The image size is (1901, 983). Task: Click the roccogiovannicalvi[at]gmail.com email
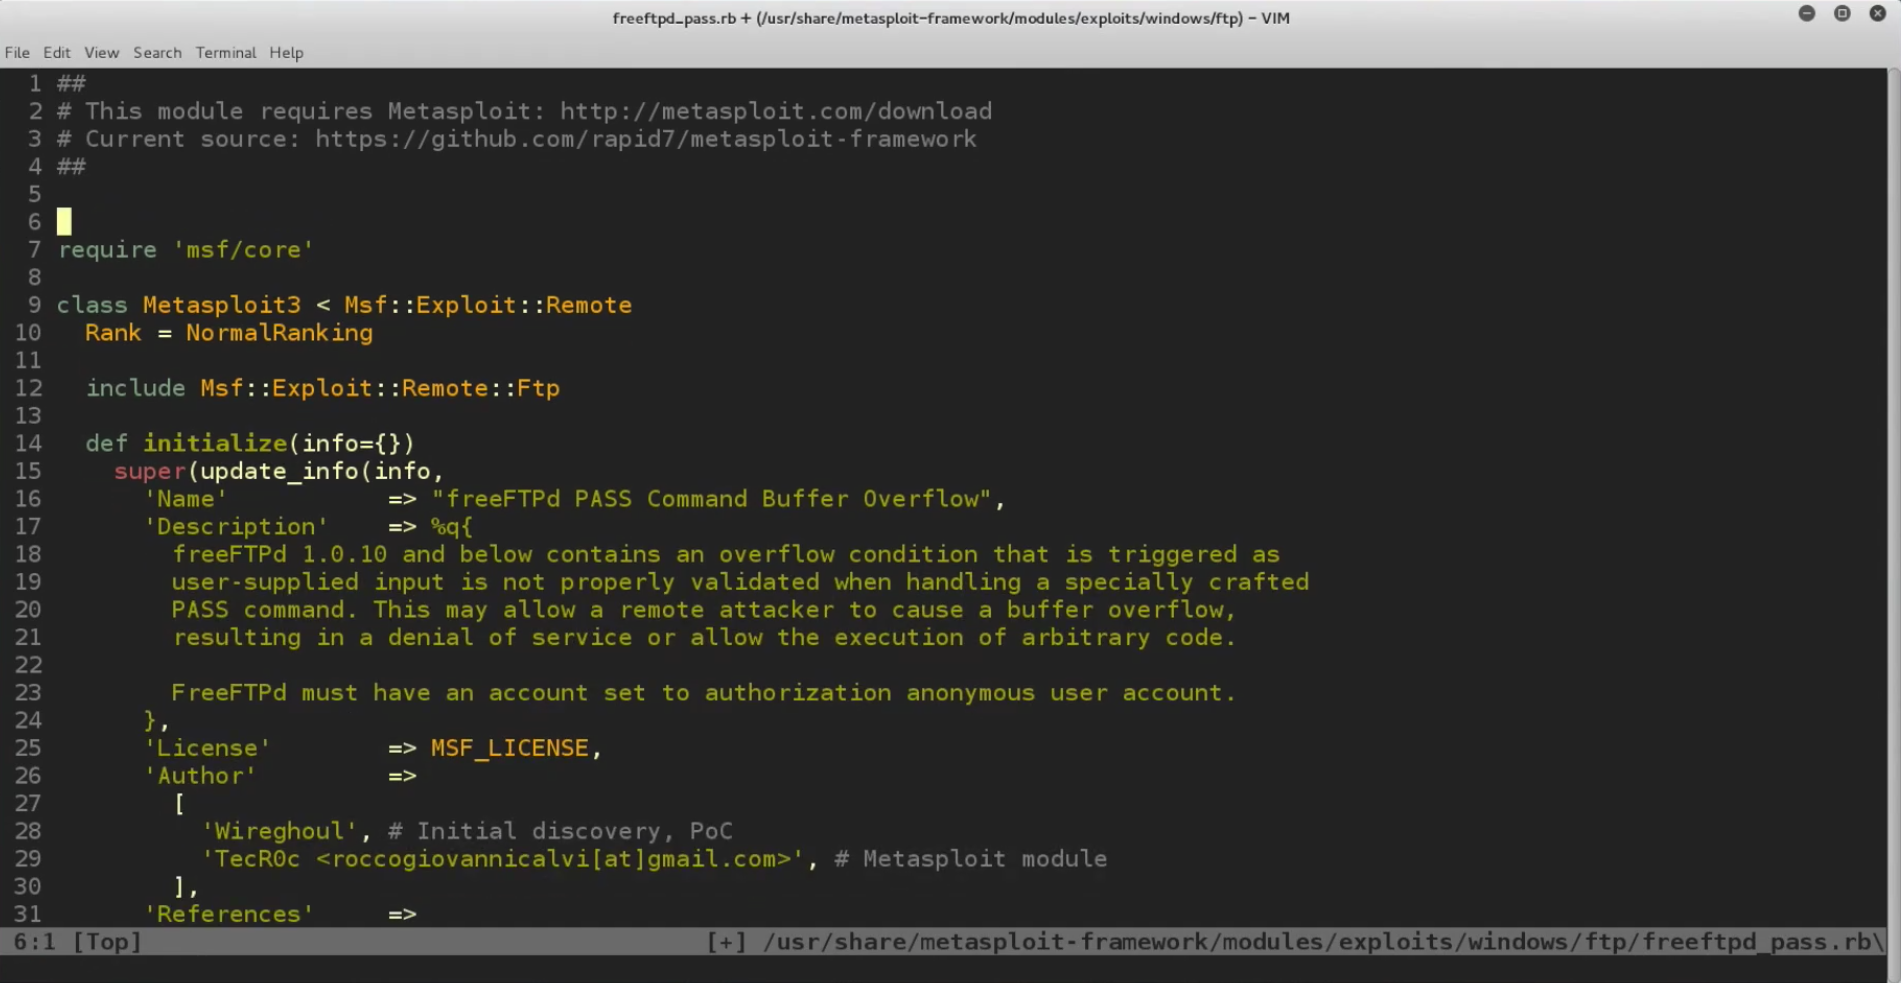click(560, 859)
